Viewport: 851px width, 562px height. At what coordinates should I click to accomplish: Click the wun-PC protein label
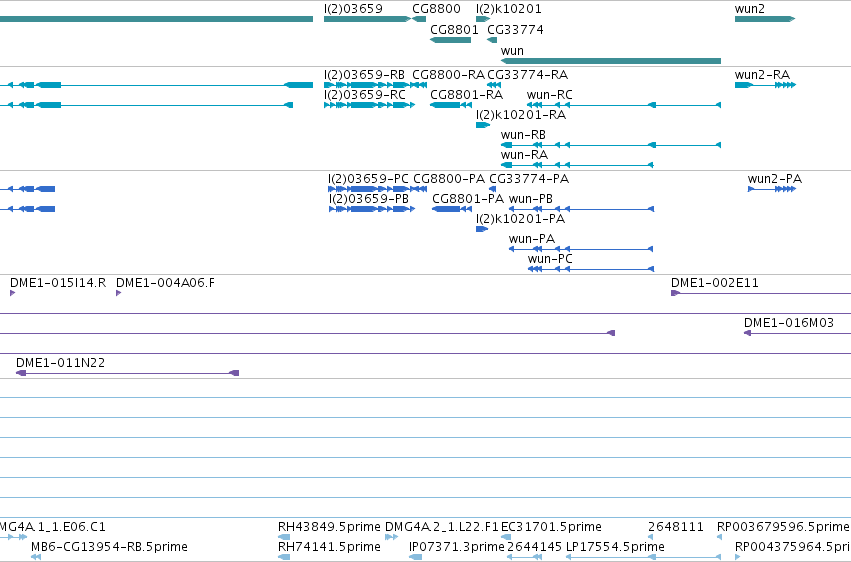pos(550,259)
